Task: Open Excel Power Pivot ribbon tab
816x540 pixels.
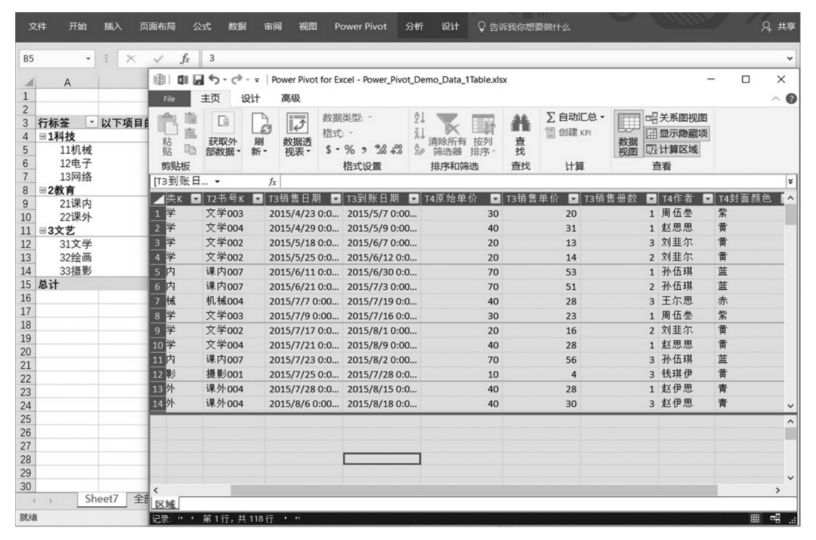Action: (x=361, y=27)
